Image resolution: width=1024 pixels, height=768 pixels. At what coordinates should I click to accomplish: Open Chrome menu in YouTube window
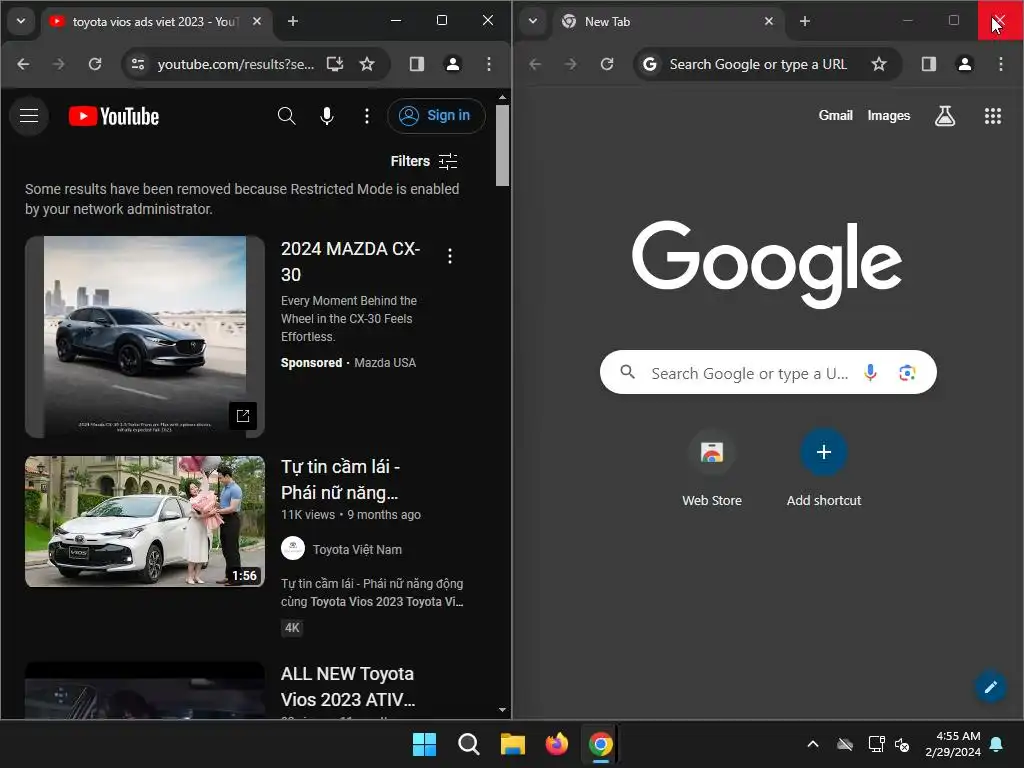pos(488,64)
